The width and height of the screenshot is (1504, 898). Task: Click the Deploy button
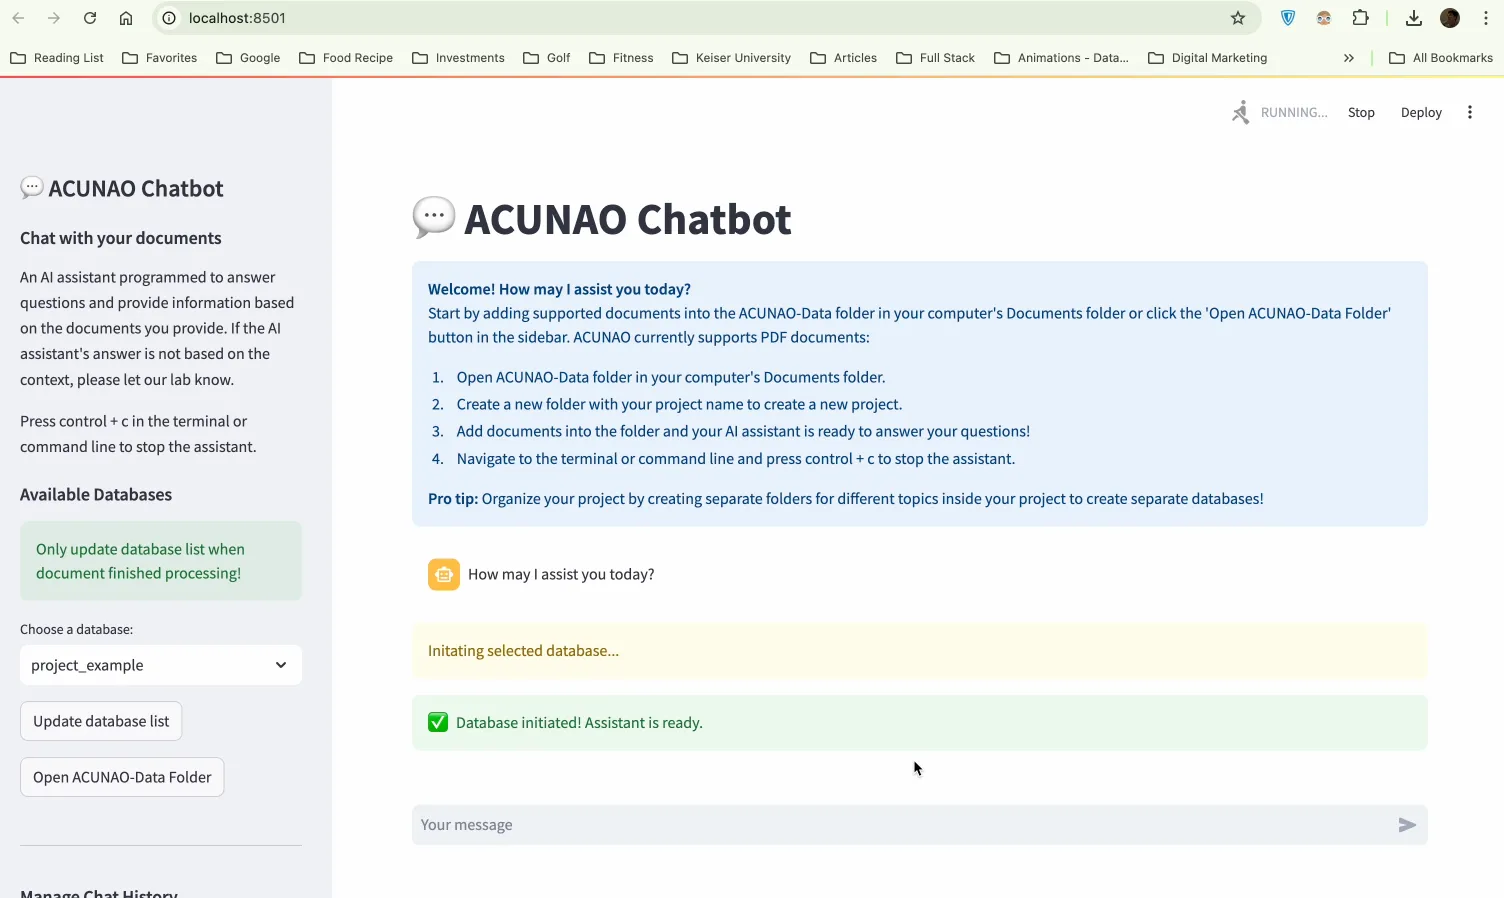[1421, 112]
